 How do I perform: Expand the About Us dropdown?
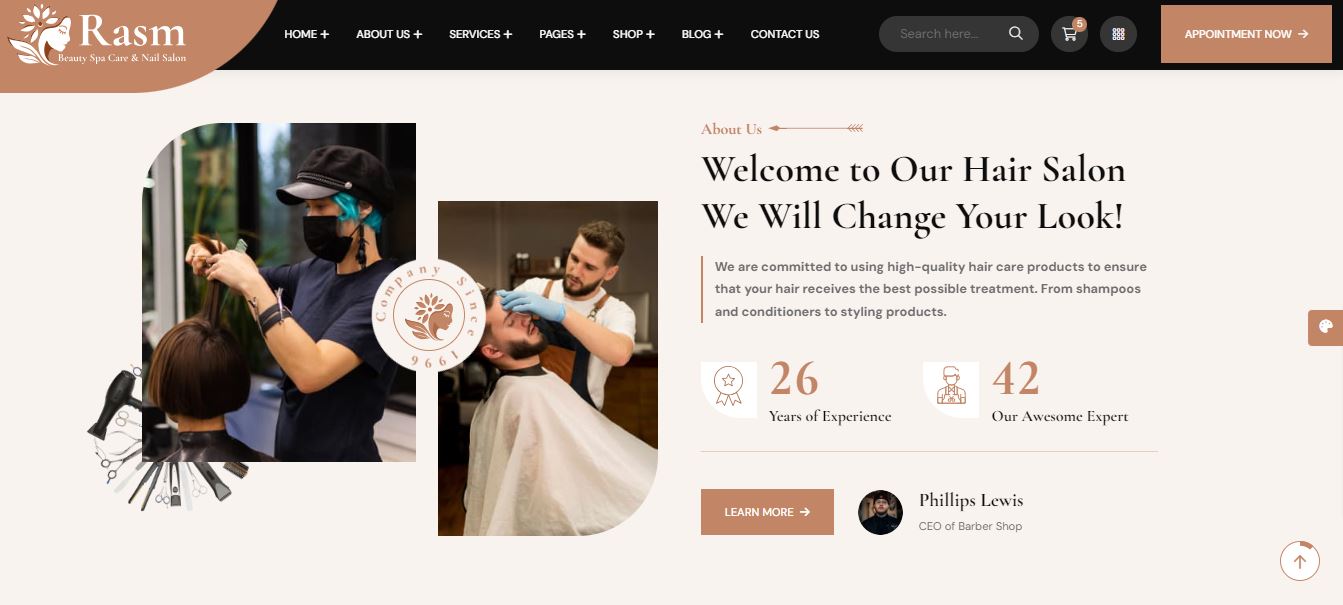pos(389,34)
